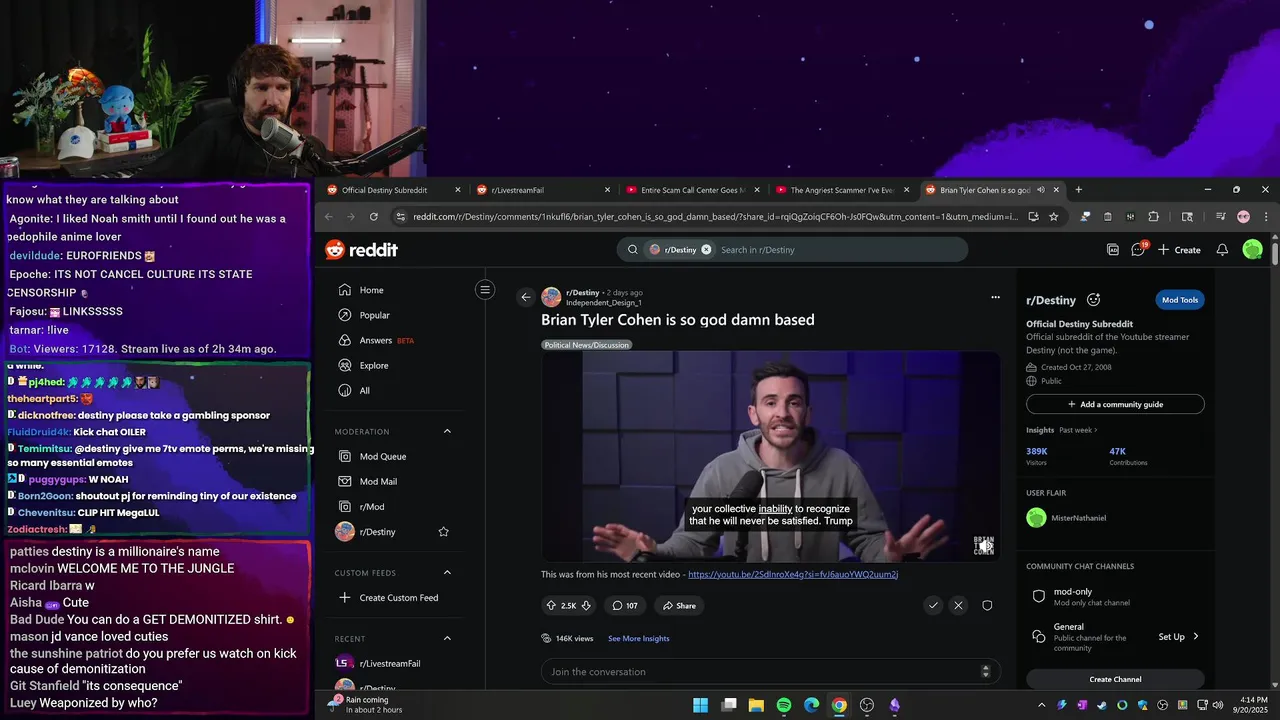Click the Join the conversation field

pyautogui.click(x=770, y=672)
